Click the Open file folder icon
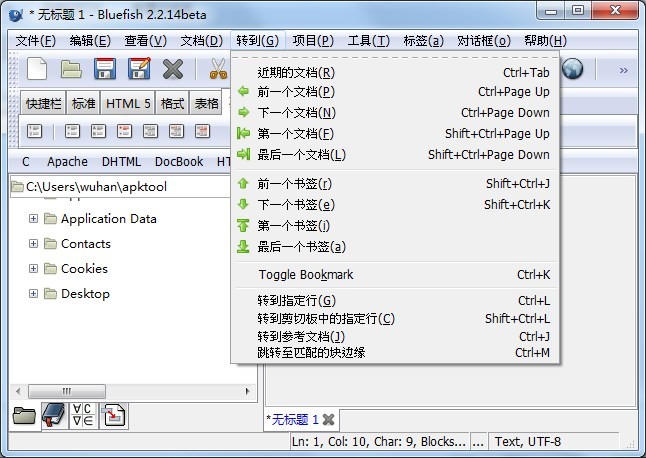 [x=71, y=69]
